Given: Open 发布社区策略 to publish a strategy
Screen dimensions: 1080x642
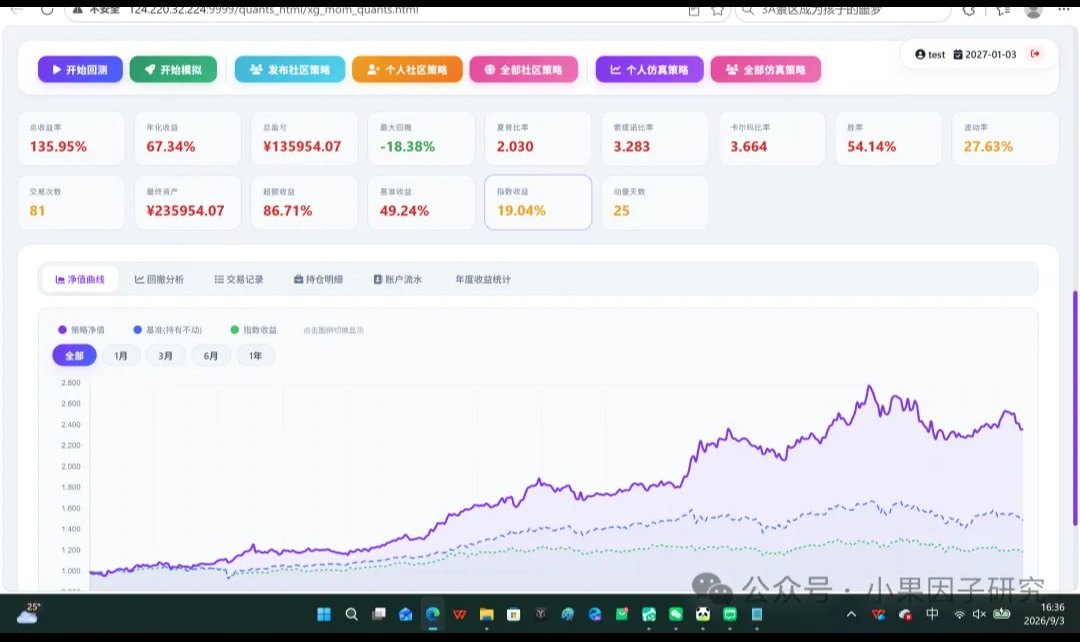Looking at the screenshot, I should point(289,70).
